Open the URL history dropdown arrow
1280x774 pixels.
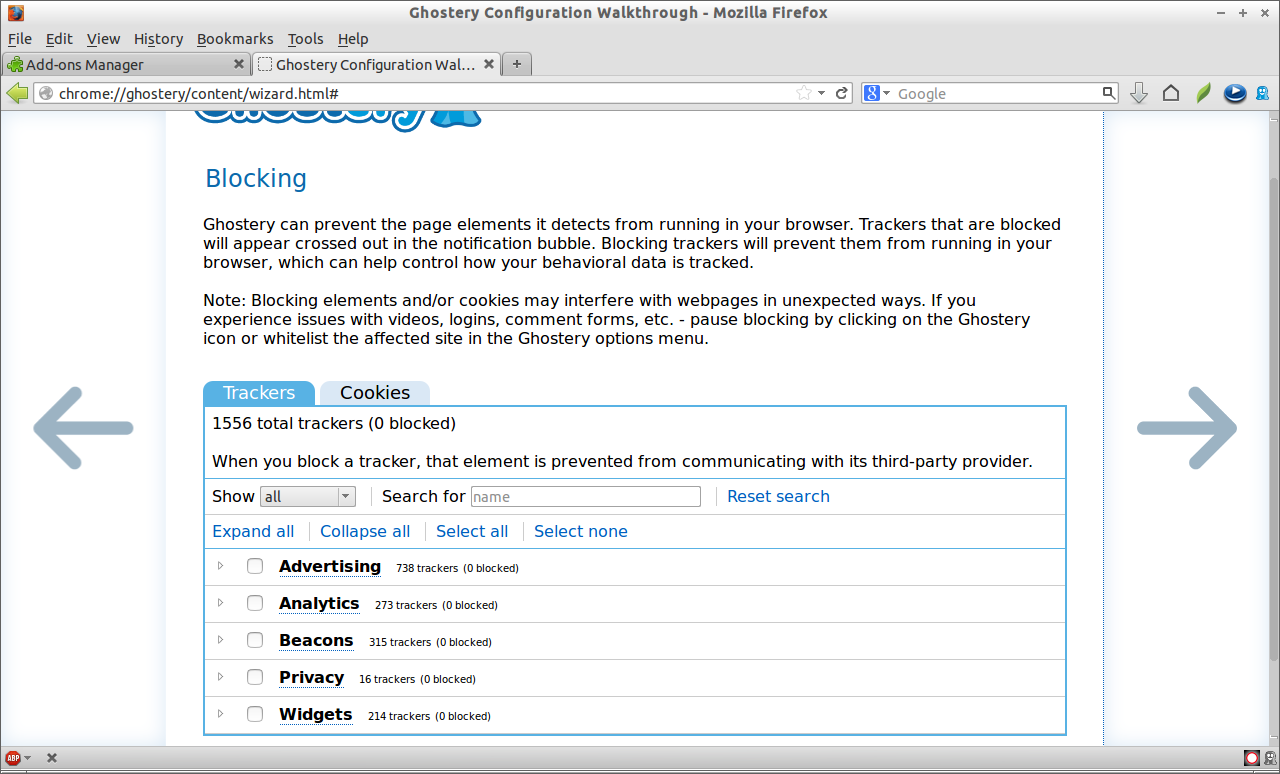pyautogui.click(x=822, y=93)
